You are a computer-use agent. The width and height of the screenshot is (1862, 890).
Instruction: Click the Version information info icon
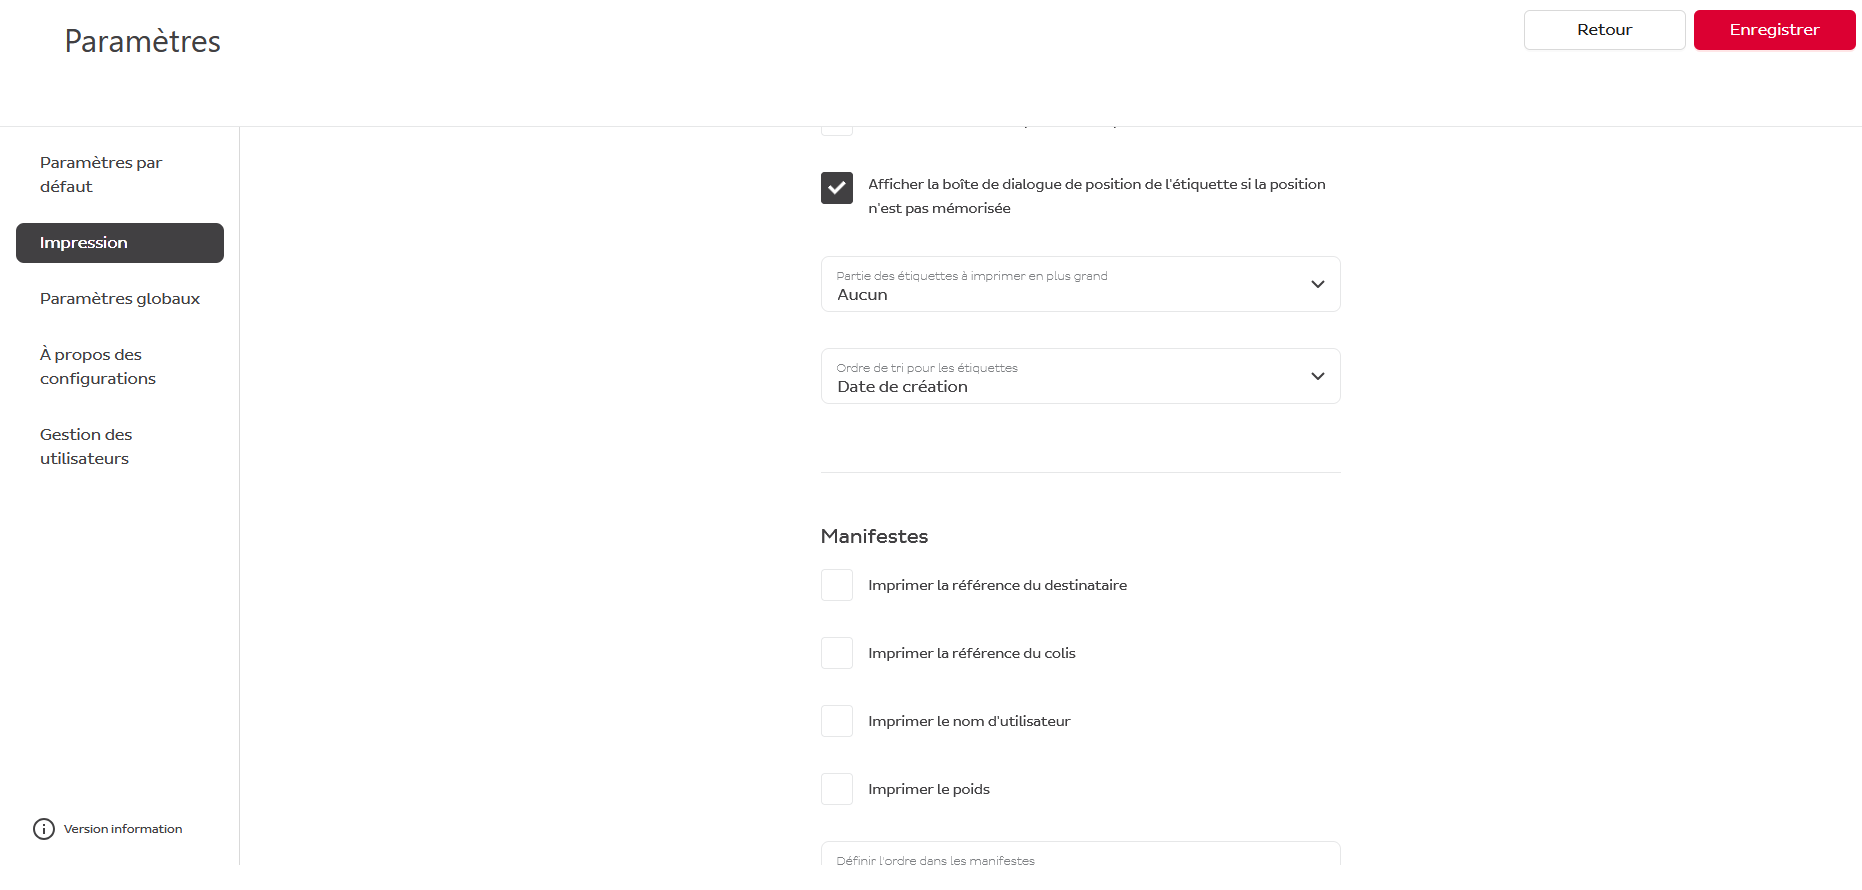(44, 829)
